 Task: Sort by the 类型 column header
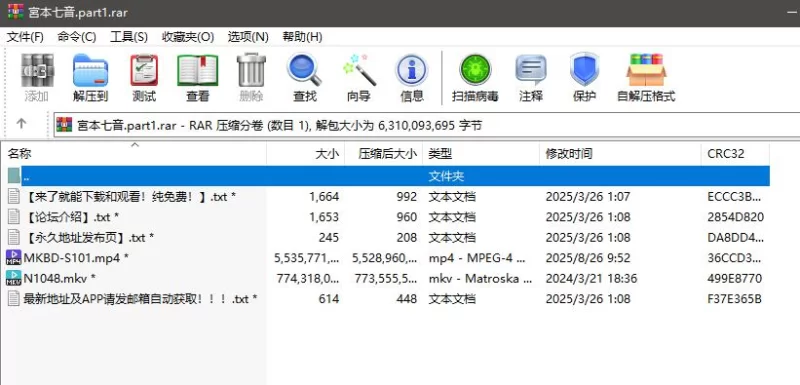481,154
